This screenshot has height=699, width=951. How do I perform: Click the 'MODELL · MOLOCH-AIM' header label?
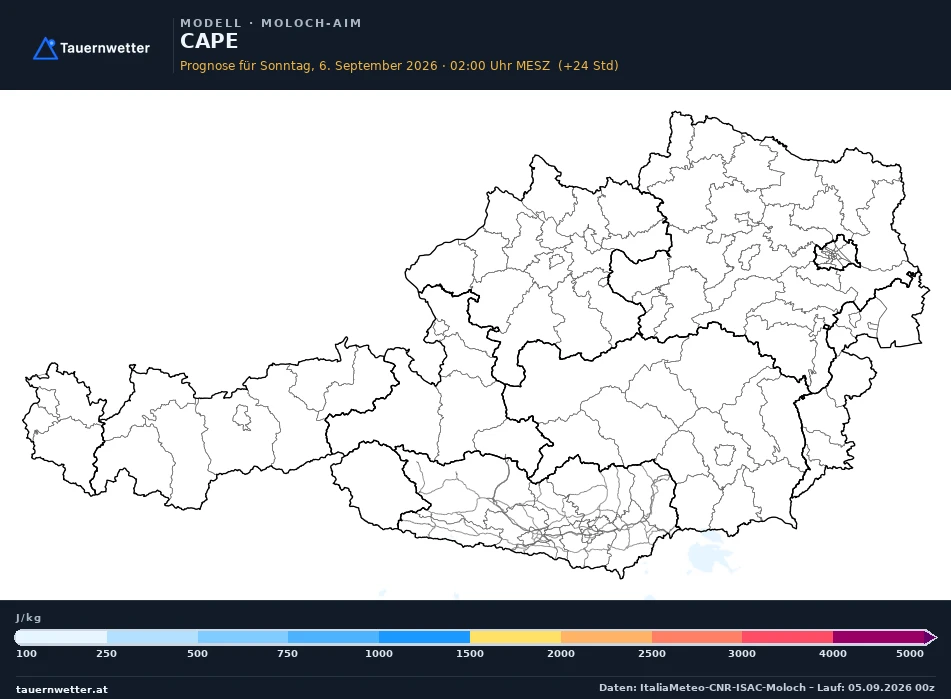271,23
